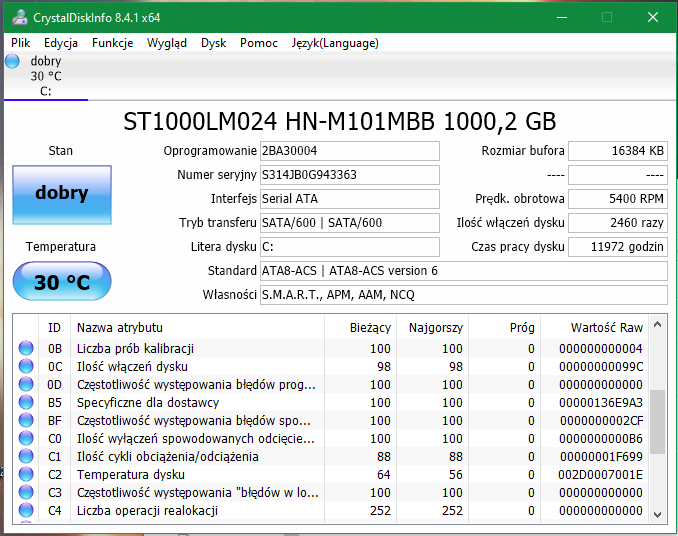Click the CrystalDiskInfo app icon in title bar
Image resolution: width=678 pixels, height=536 pixels.
pyautogui.click(x=20, y=17)
